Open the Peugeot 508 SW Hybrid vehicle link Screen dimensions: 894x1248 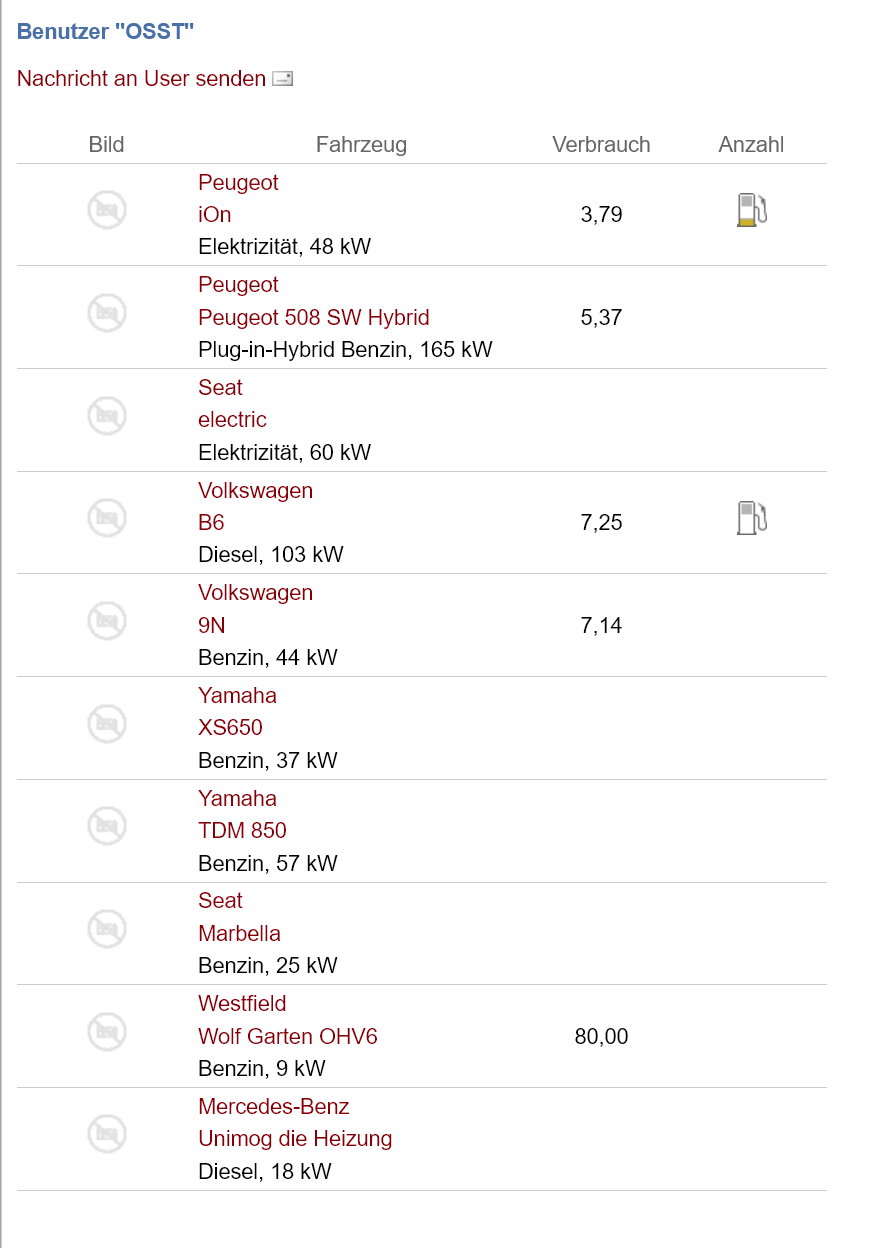(x=314, y=318)
